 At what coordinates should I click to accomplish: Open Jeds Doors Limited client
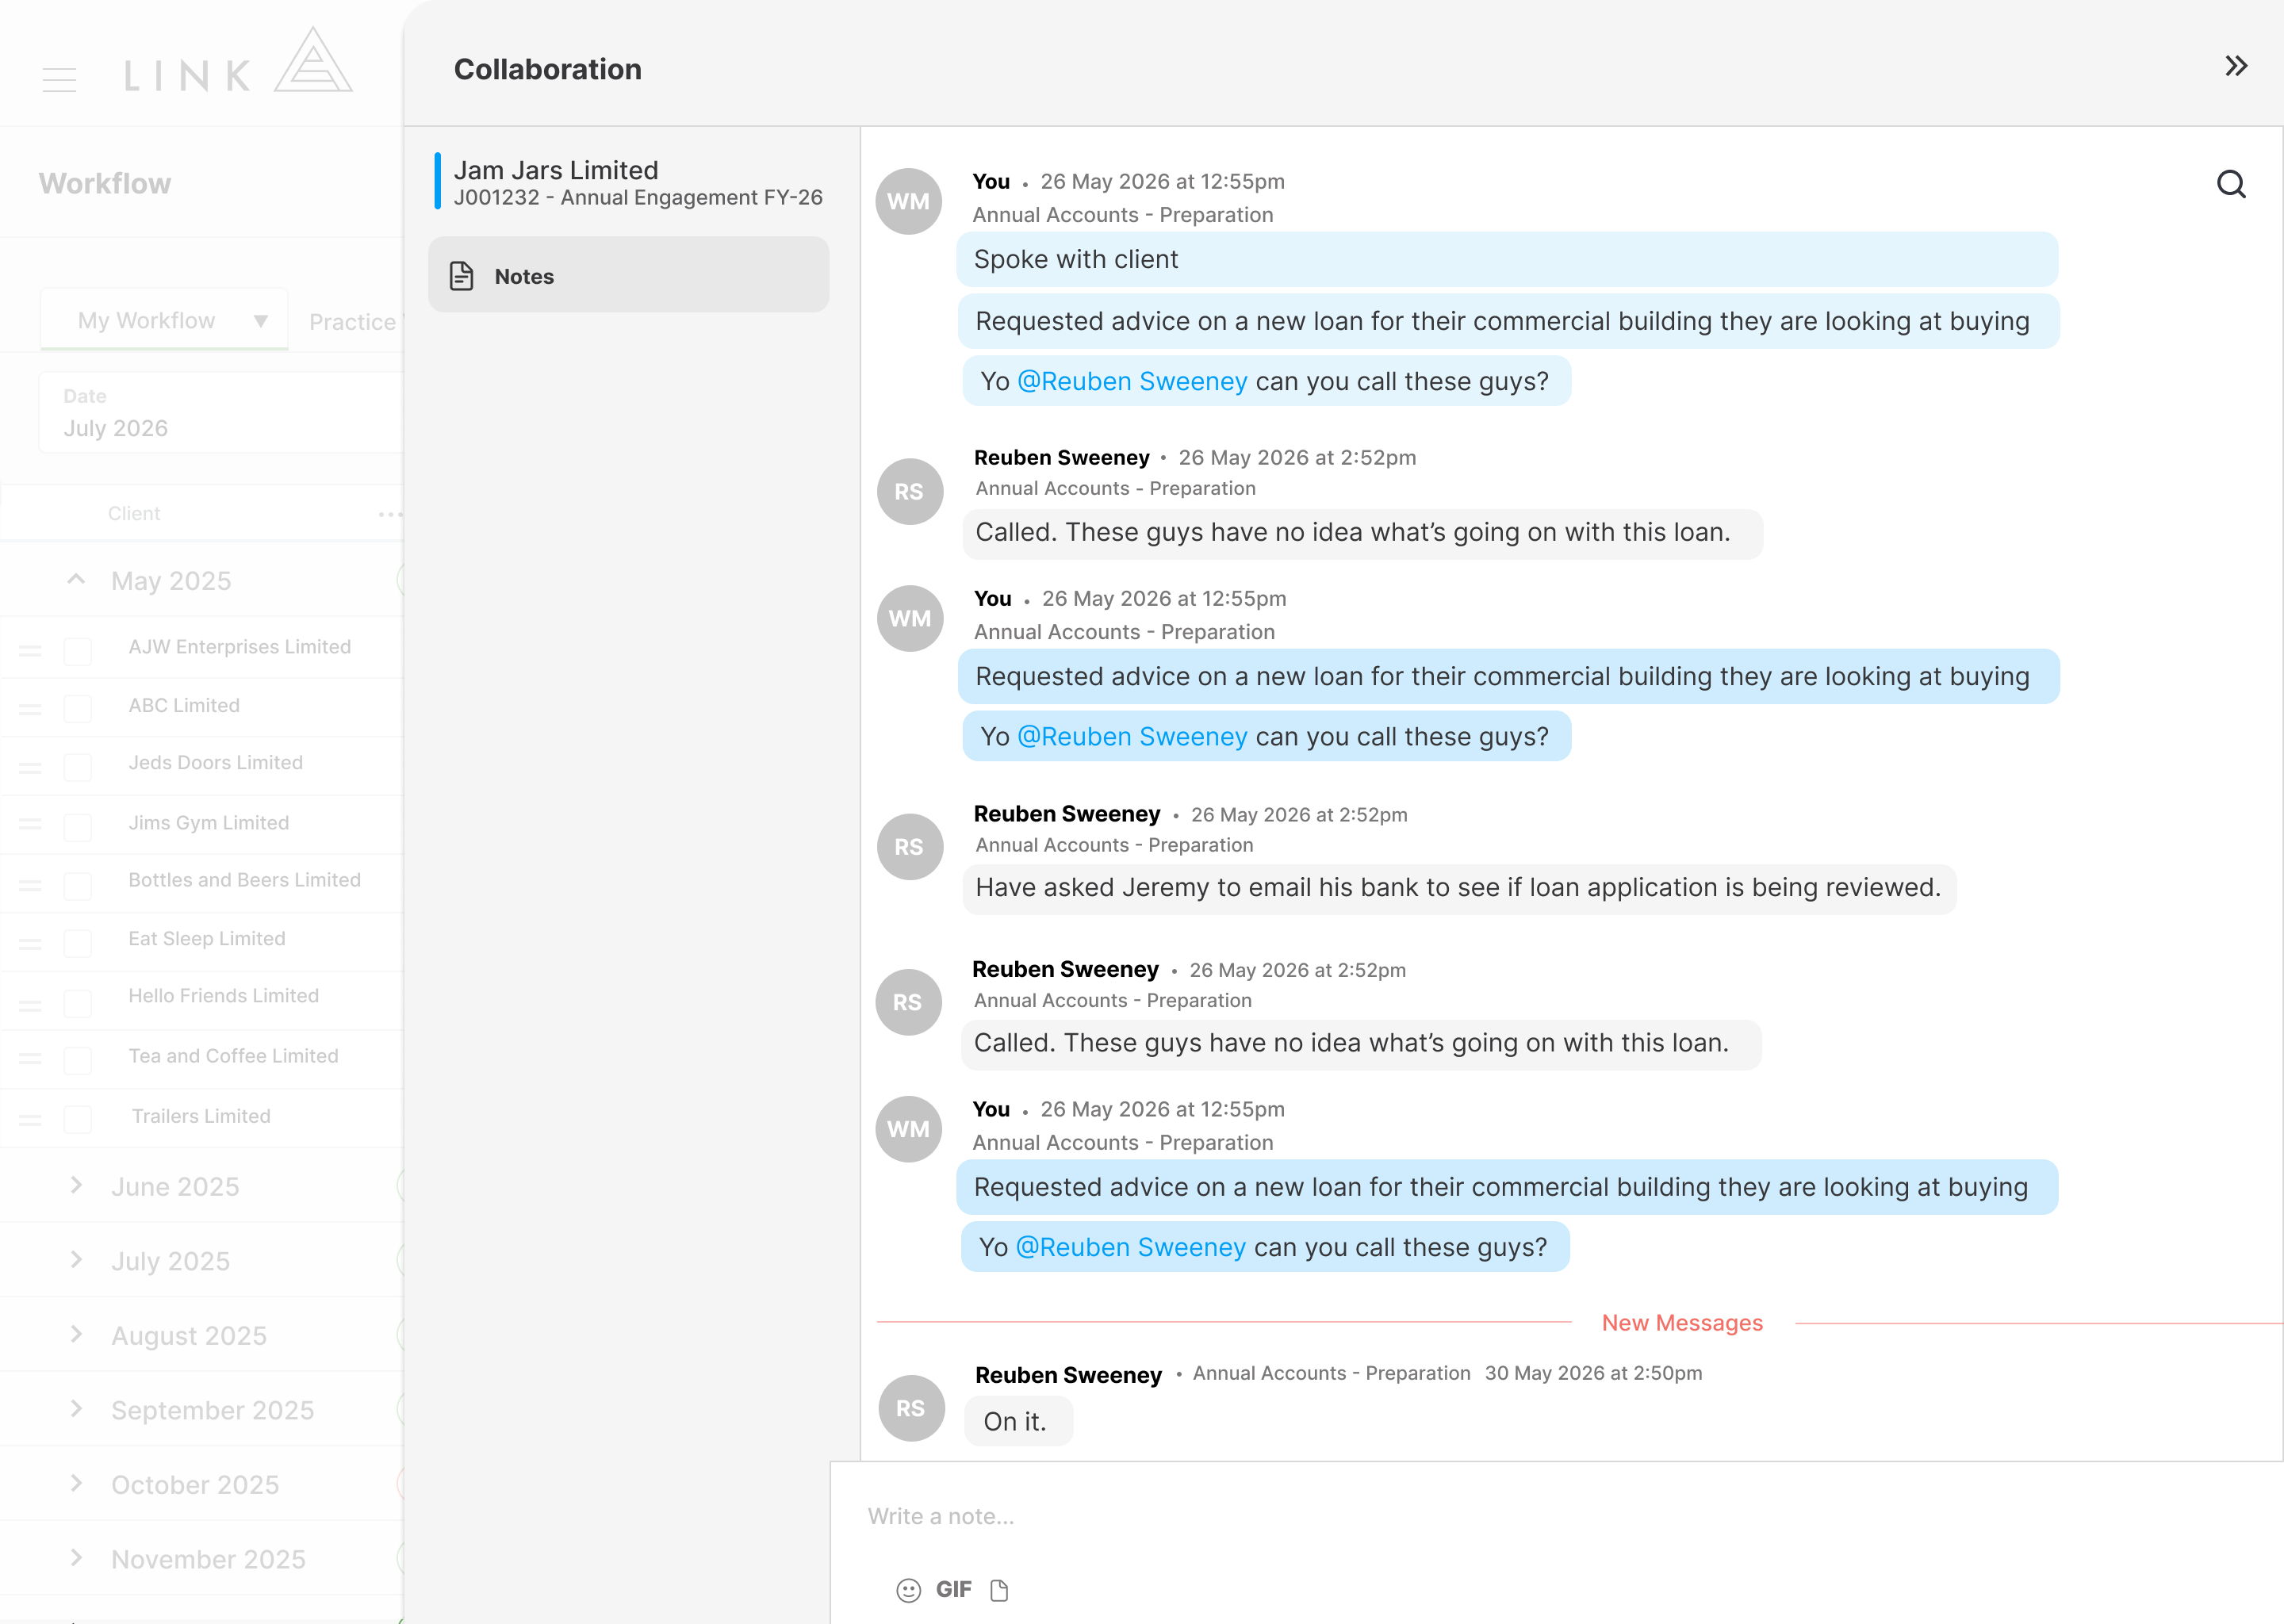tap(216, 763)
